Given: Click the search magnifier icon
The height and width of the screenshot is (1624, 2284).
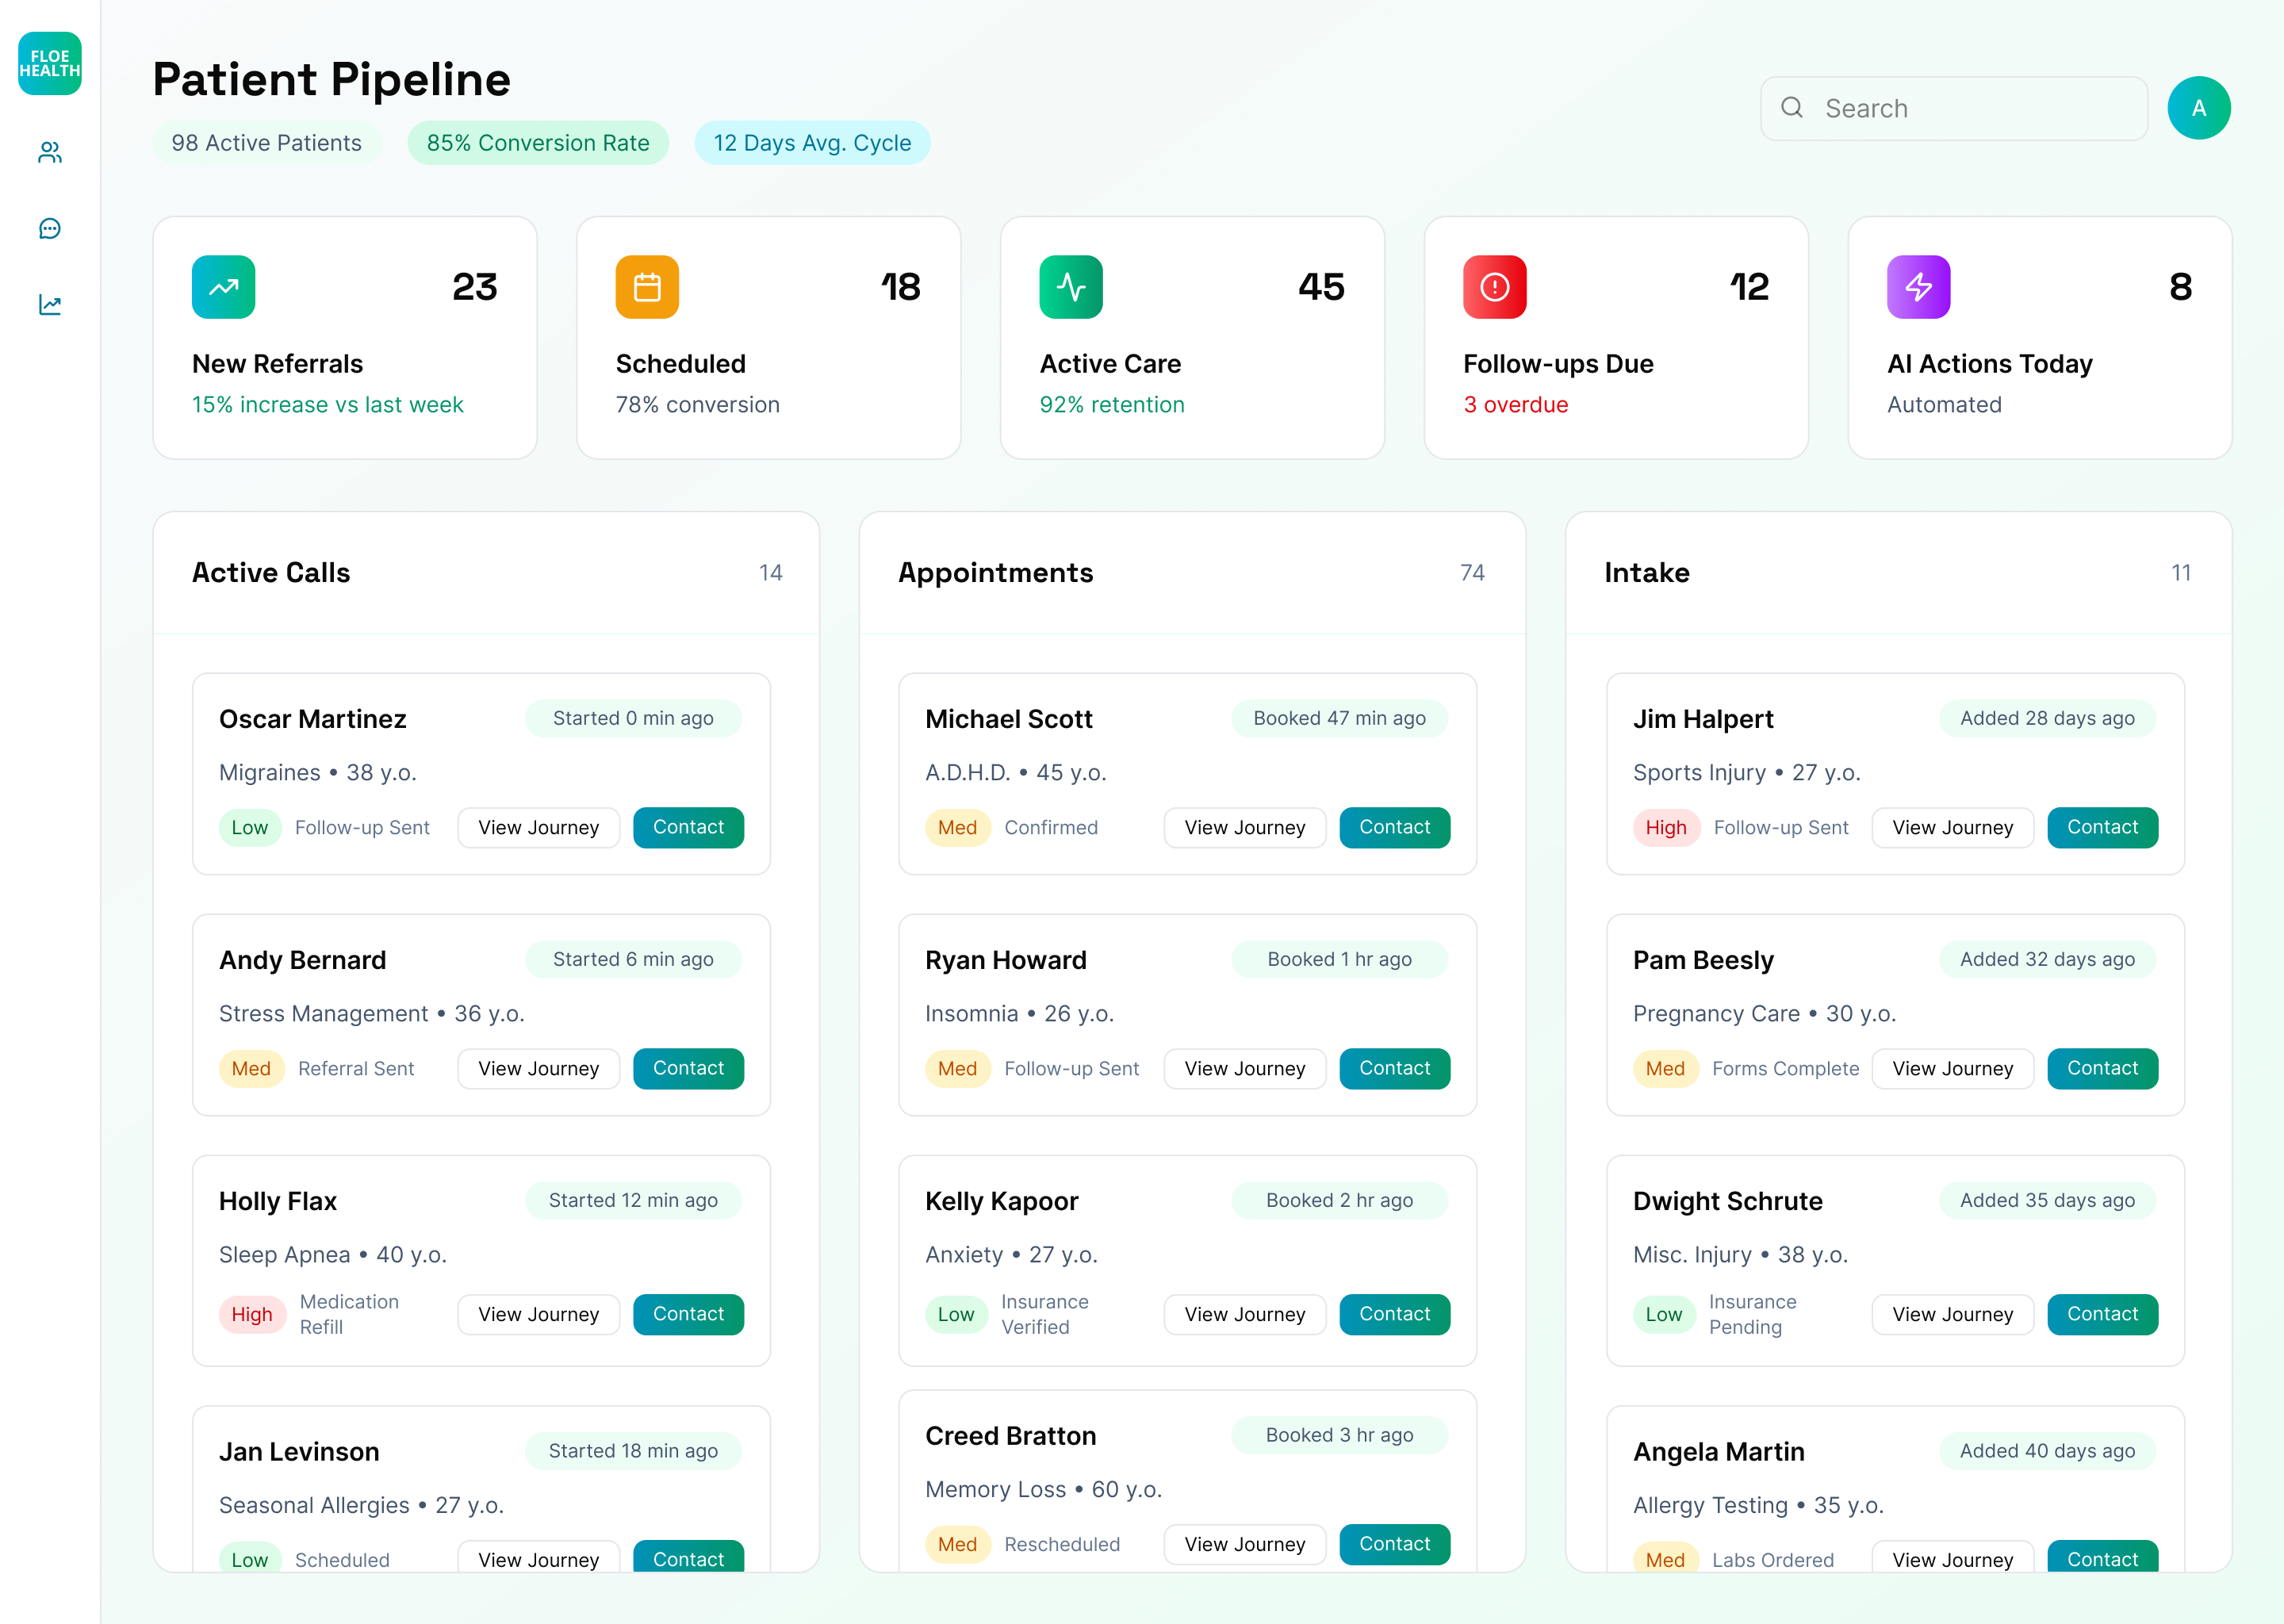Looking at the screenshot, I should tap(1792, 107).
